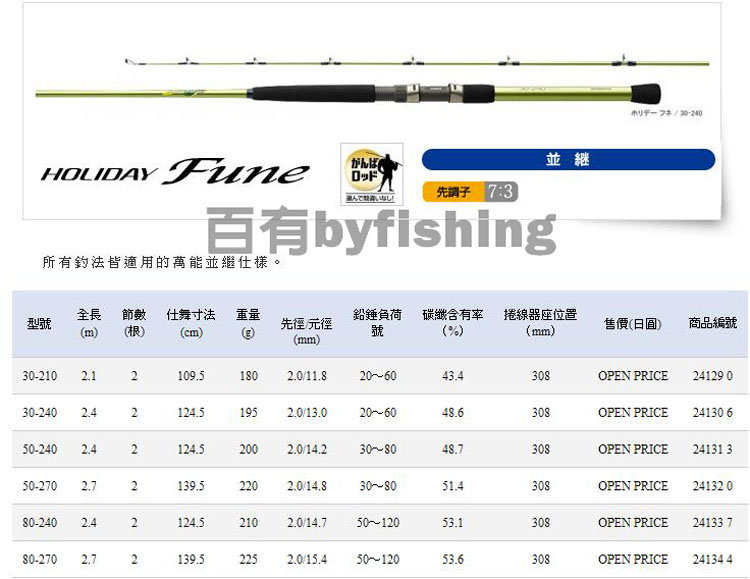Click the 所有釣法皆適用 description text
The image size is (750, 579).
point(162,262)
